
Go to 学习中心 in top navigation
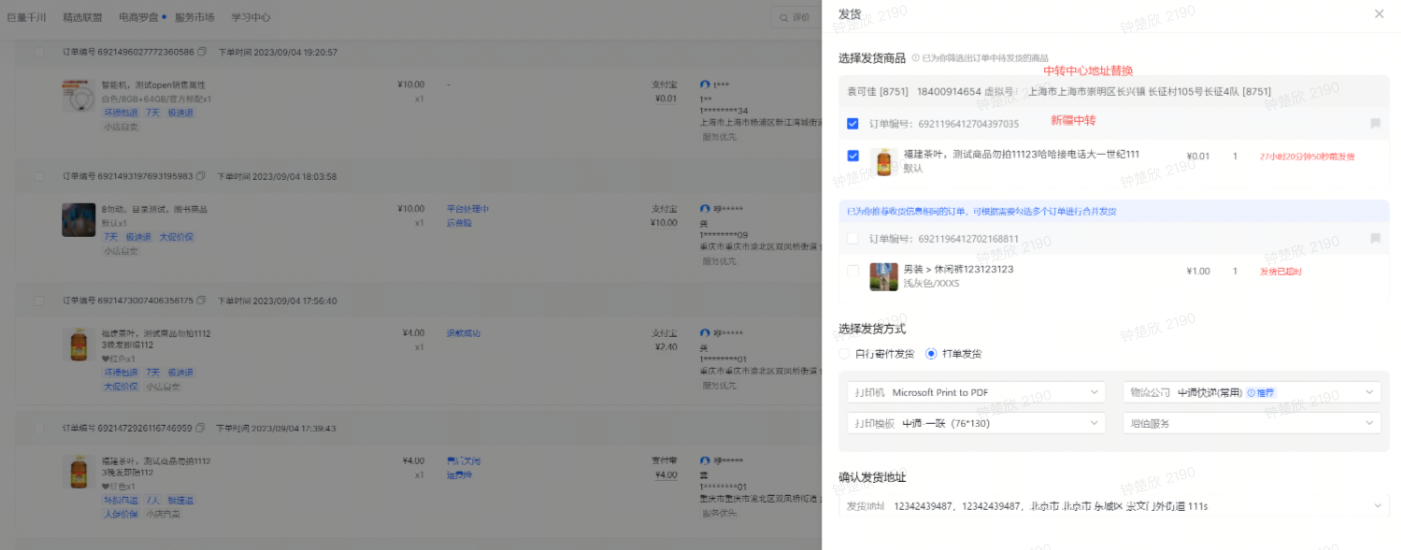(x=251, y=17)
